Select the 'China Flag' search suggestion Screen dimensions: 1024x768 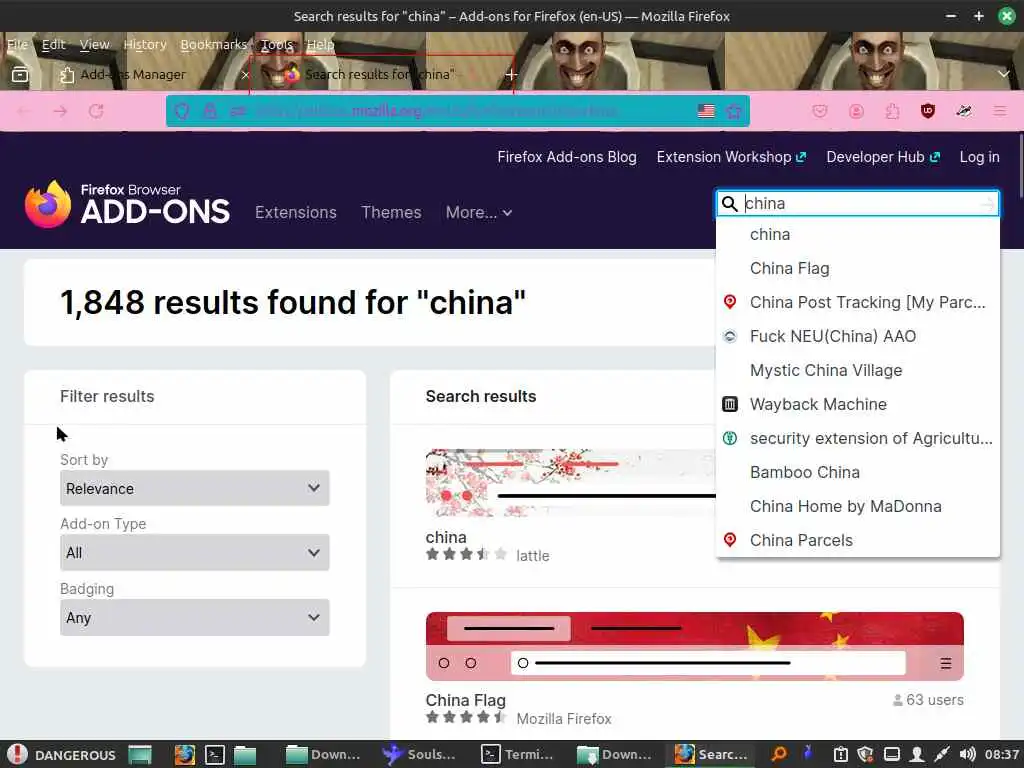[857, 268]
